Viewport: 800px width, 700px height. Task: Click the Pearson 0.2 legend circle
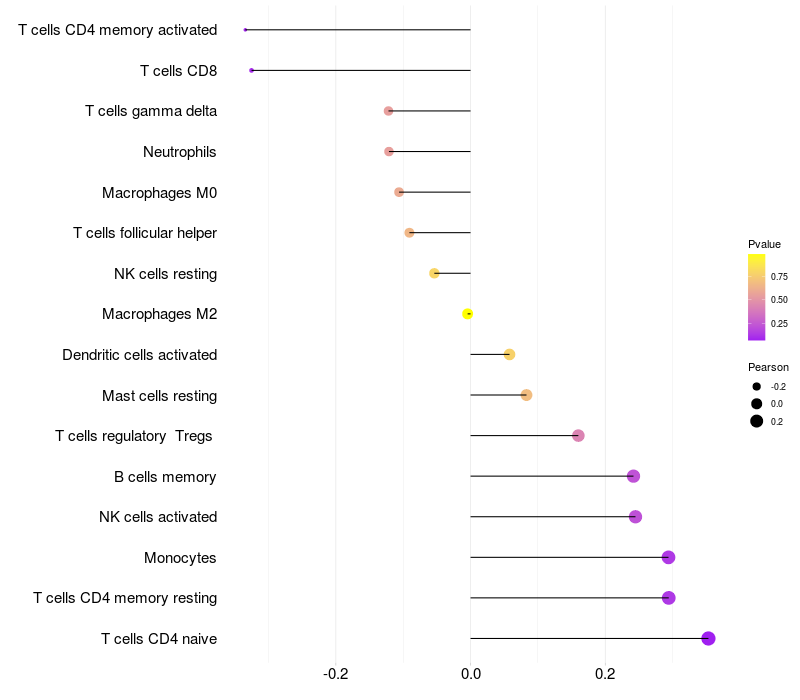point(757,421)
